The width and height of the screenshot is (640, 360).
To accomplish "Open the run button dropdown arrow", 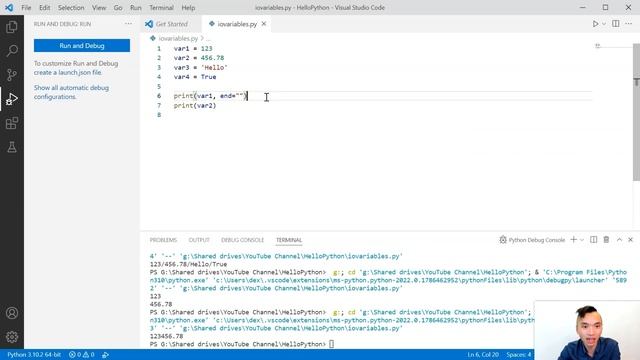I will coord(604,24).
